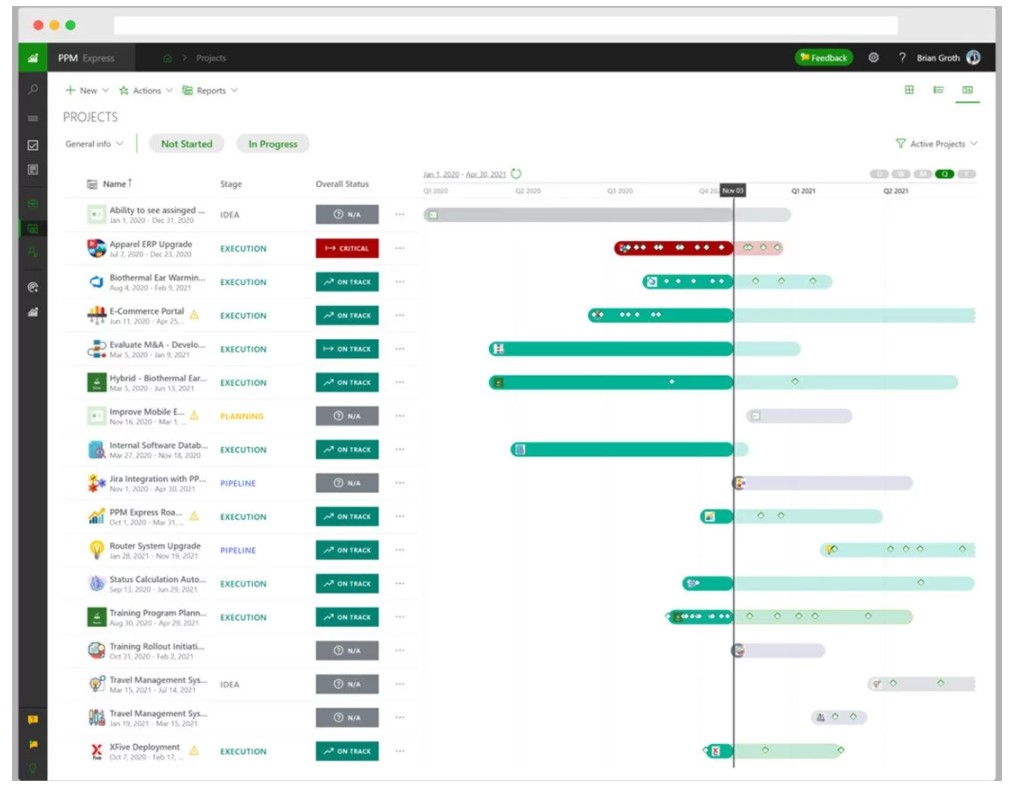
Task: Switch to the list view icon
Action: tap(938, 90)
